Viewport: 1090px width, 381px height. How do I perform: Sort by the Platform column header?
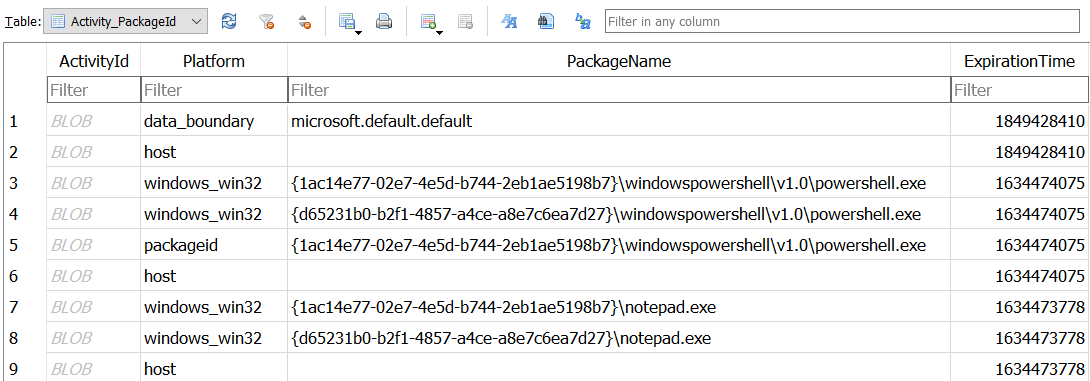point(214,61)
